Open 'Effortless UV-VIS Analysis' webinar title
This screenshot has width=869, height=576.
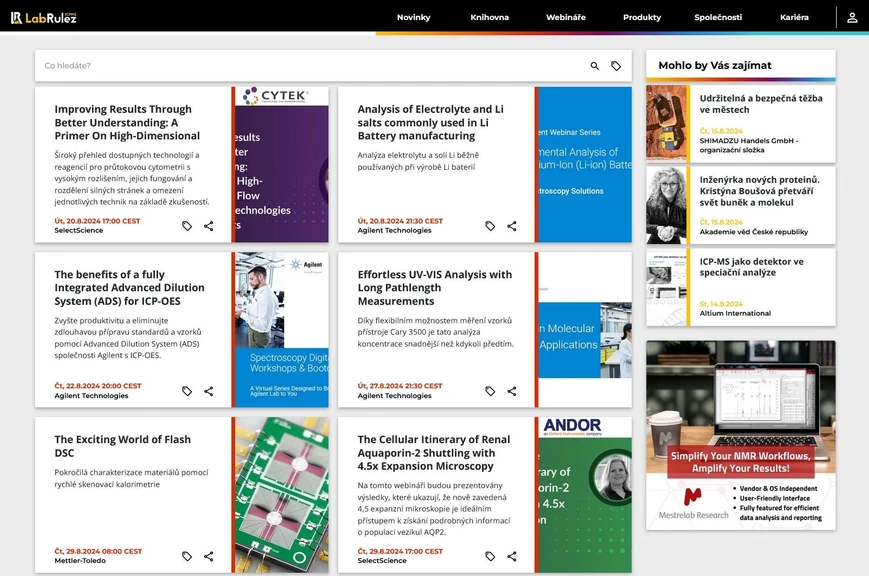[434, 288]
